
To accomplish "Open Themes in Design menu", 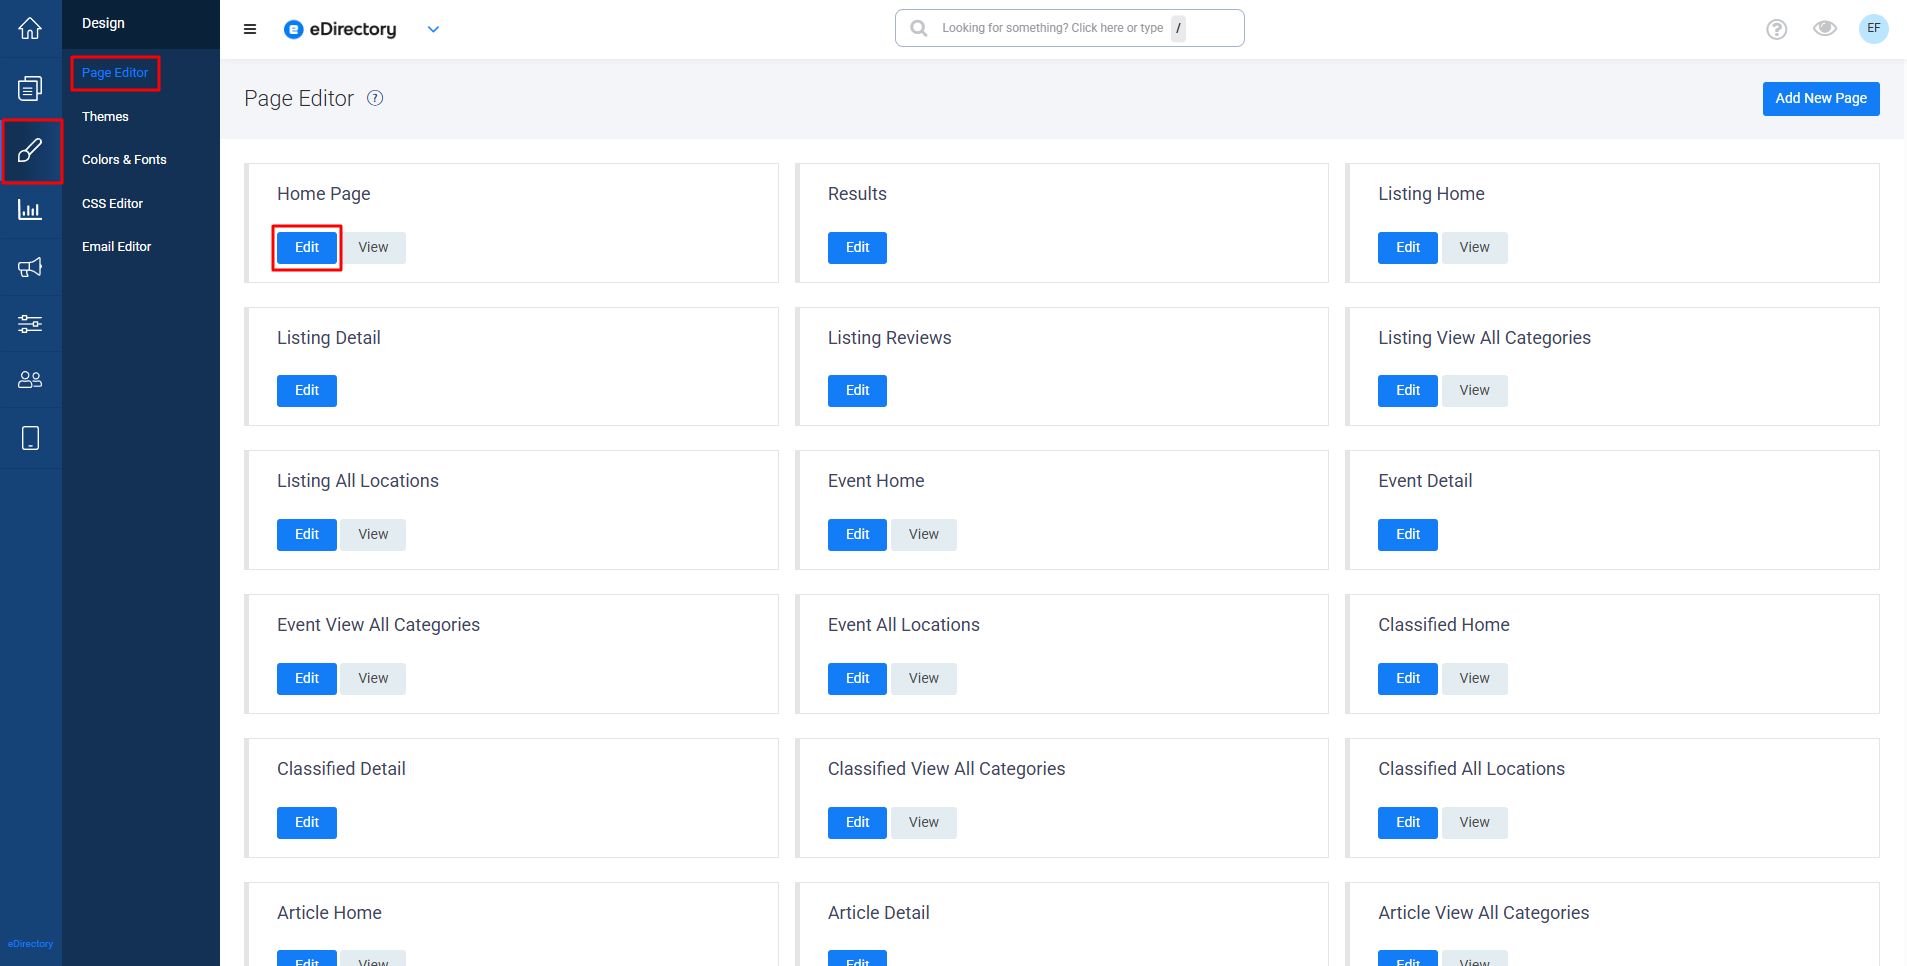I will pos(105,117).
